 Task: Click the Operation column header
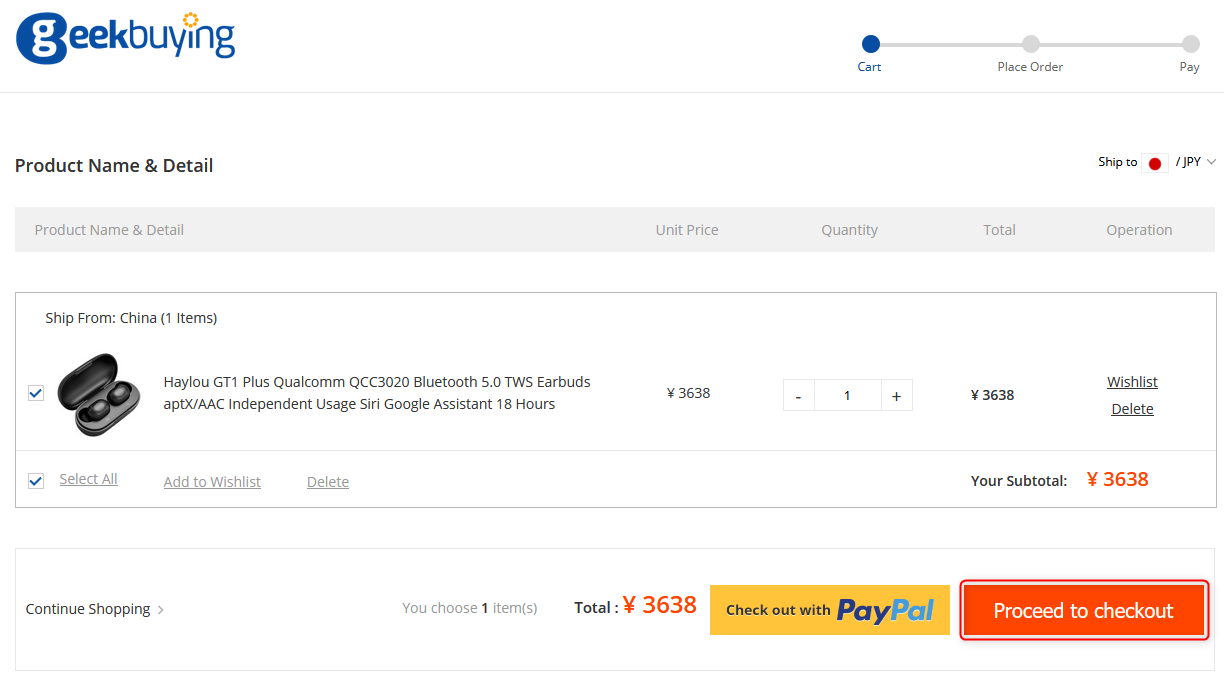pos(1139,230)
